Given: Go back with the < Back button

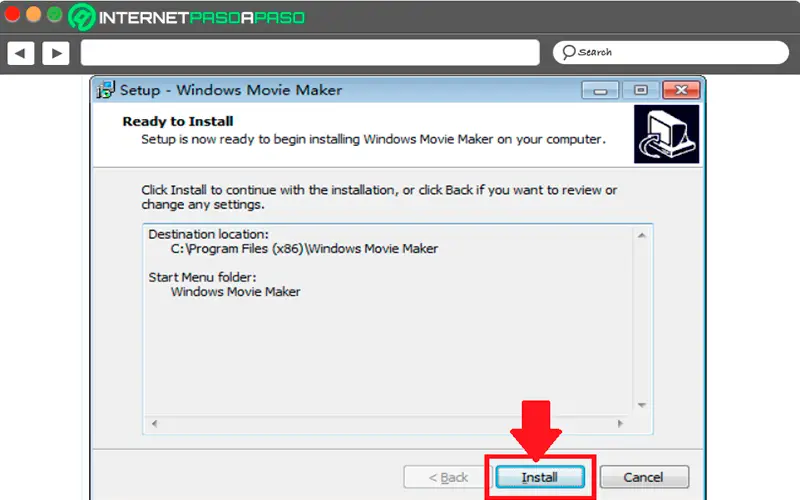Looking at the screenshot, I should coord(447,477).
